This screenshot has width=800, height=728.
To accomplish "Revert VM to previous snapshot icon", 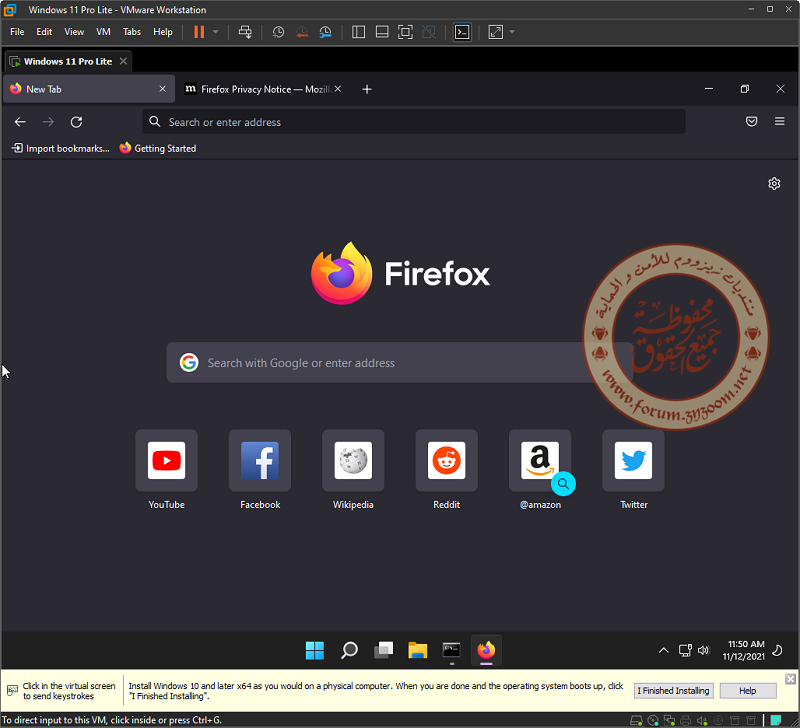I will (302, 32).
